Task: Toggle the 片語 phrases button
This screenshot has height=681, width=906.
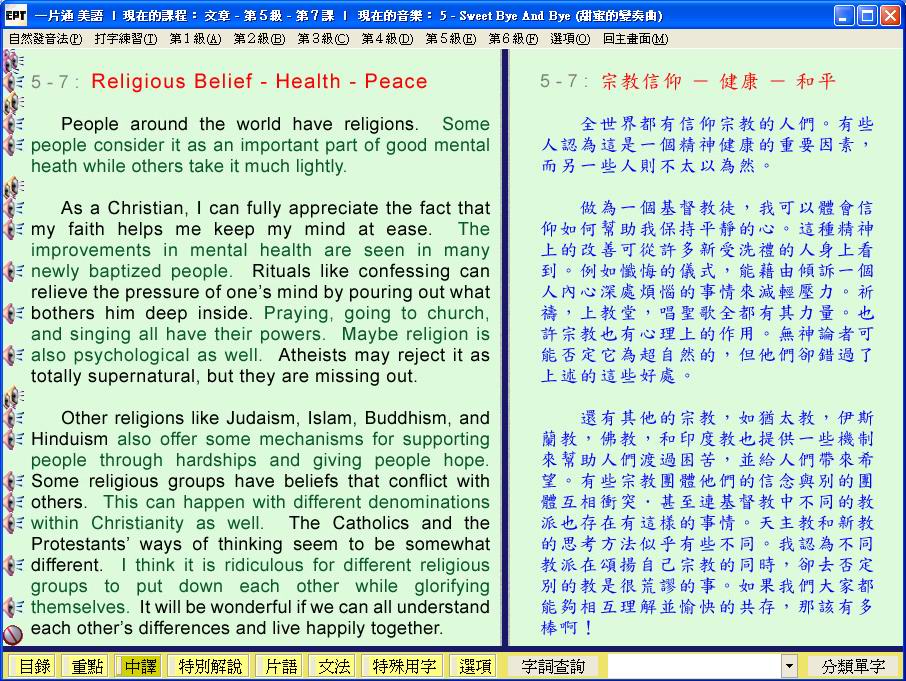Action: (278, 666)
